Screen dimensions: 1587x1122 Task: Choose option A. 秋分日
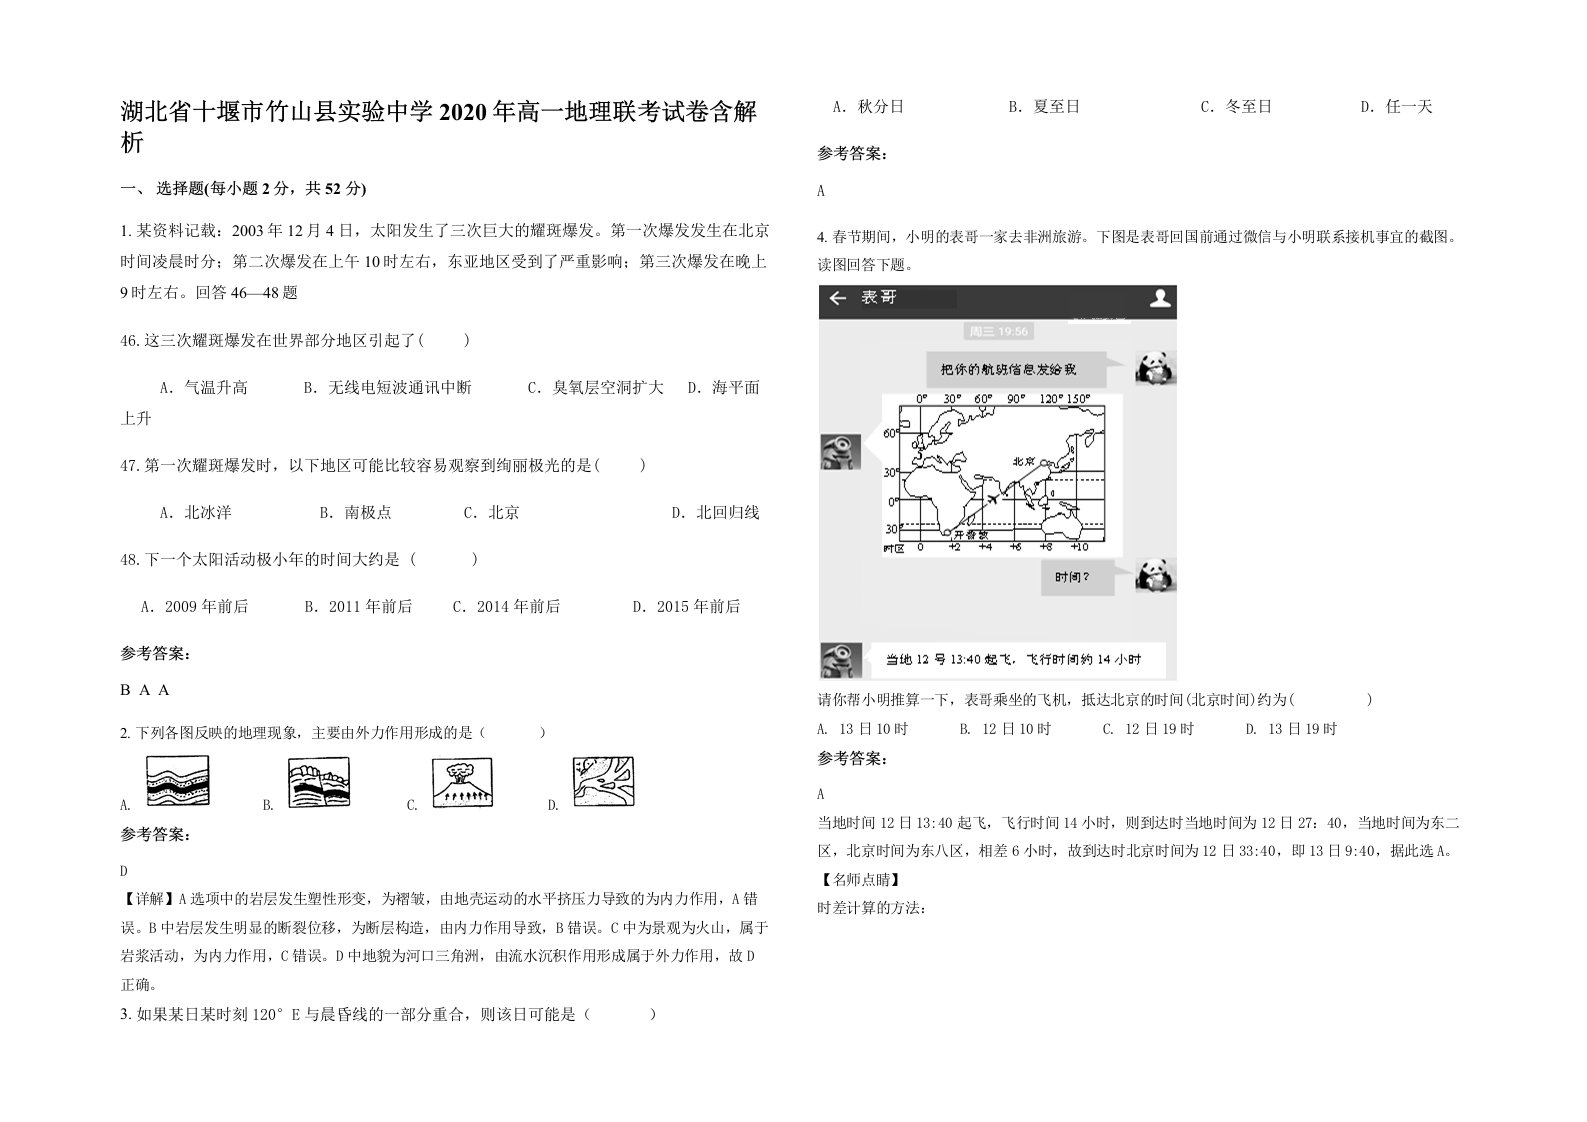point(868,106)
